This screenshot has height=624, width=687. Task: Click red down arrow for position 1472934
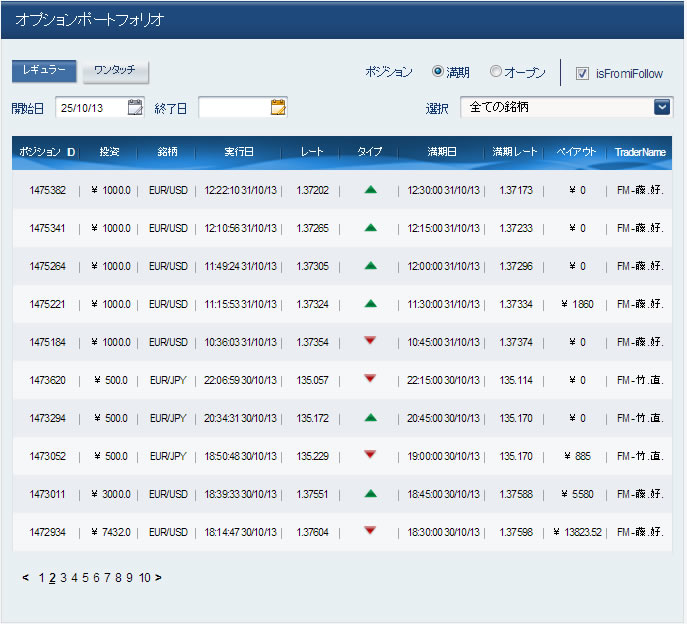[x=370, y=531]
